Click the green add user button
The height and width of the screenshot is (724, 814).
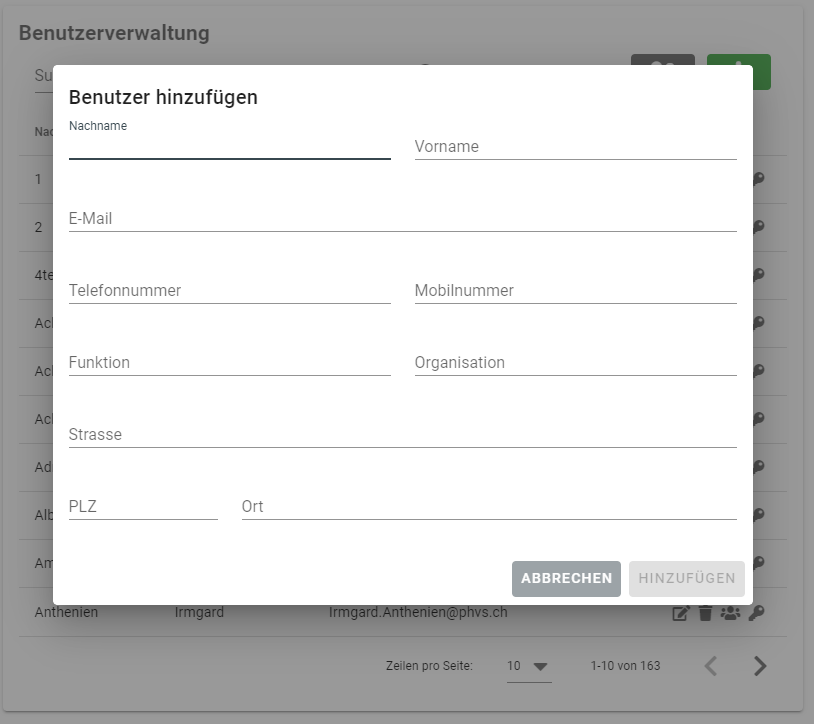[738, 71]
